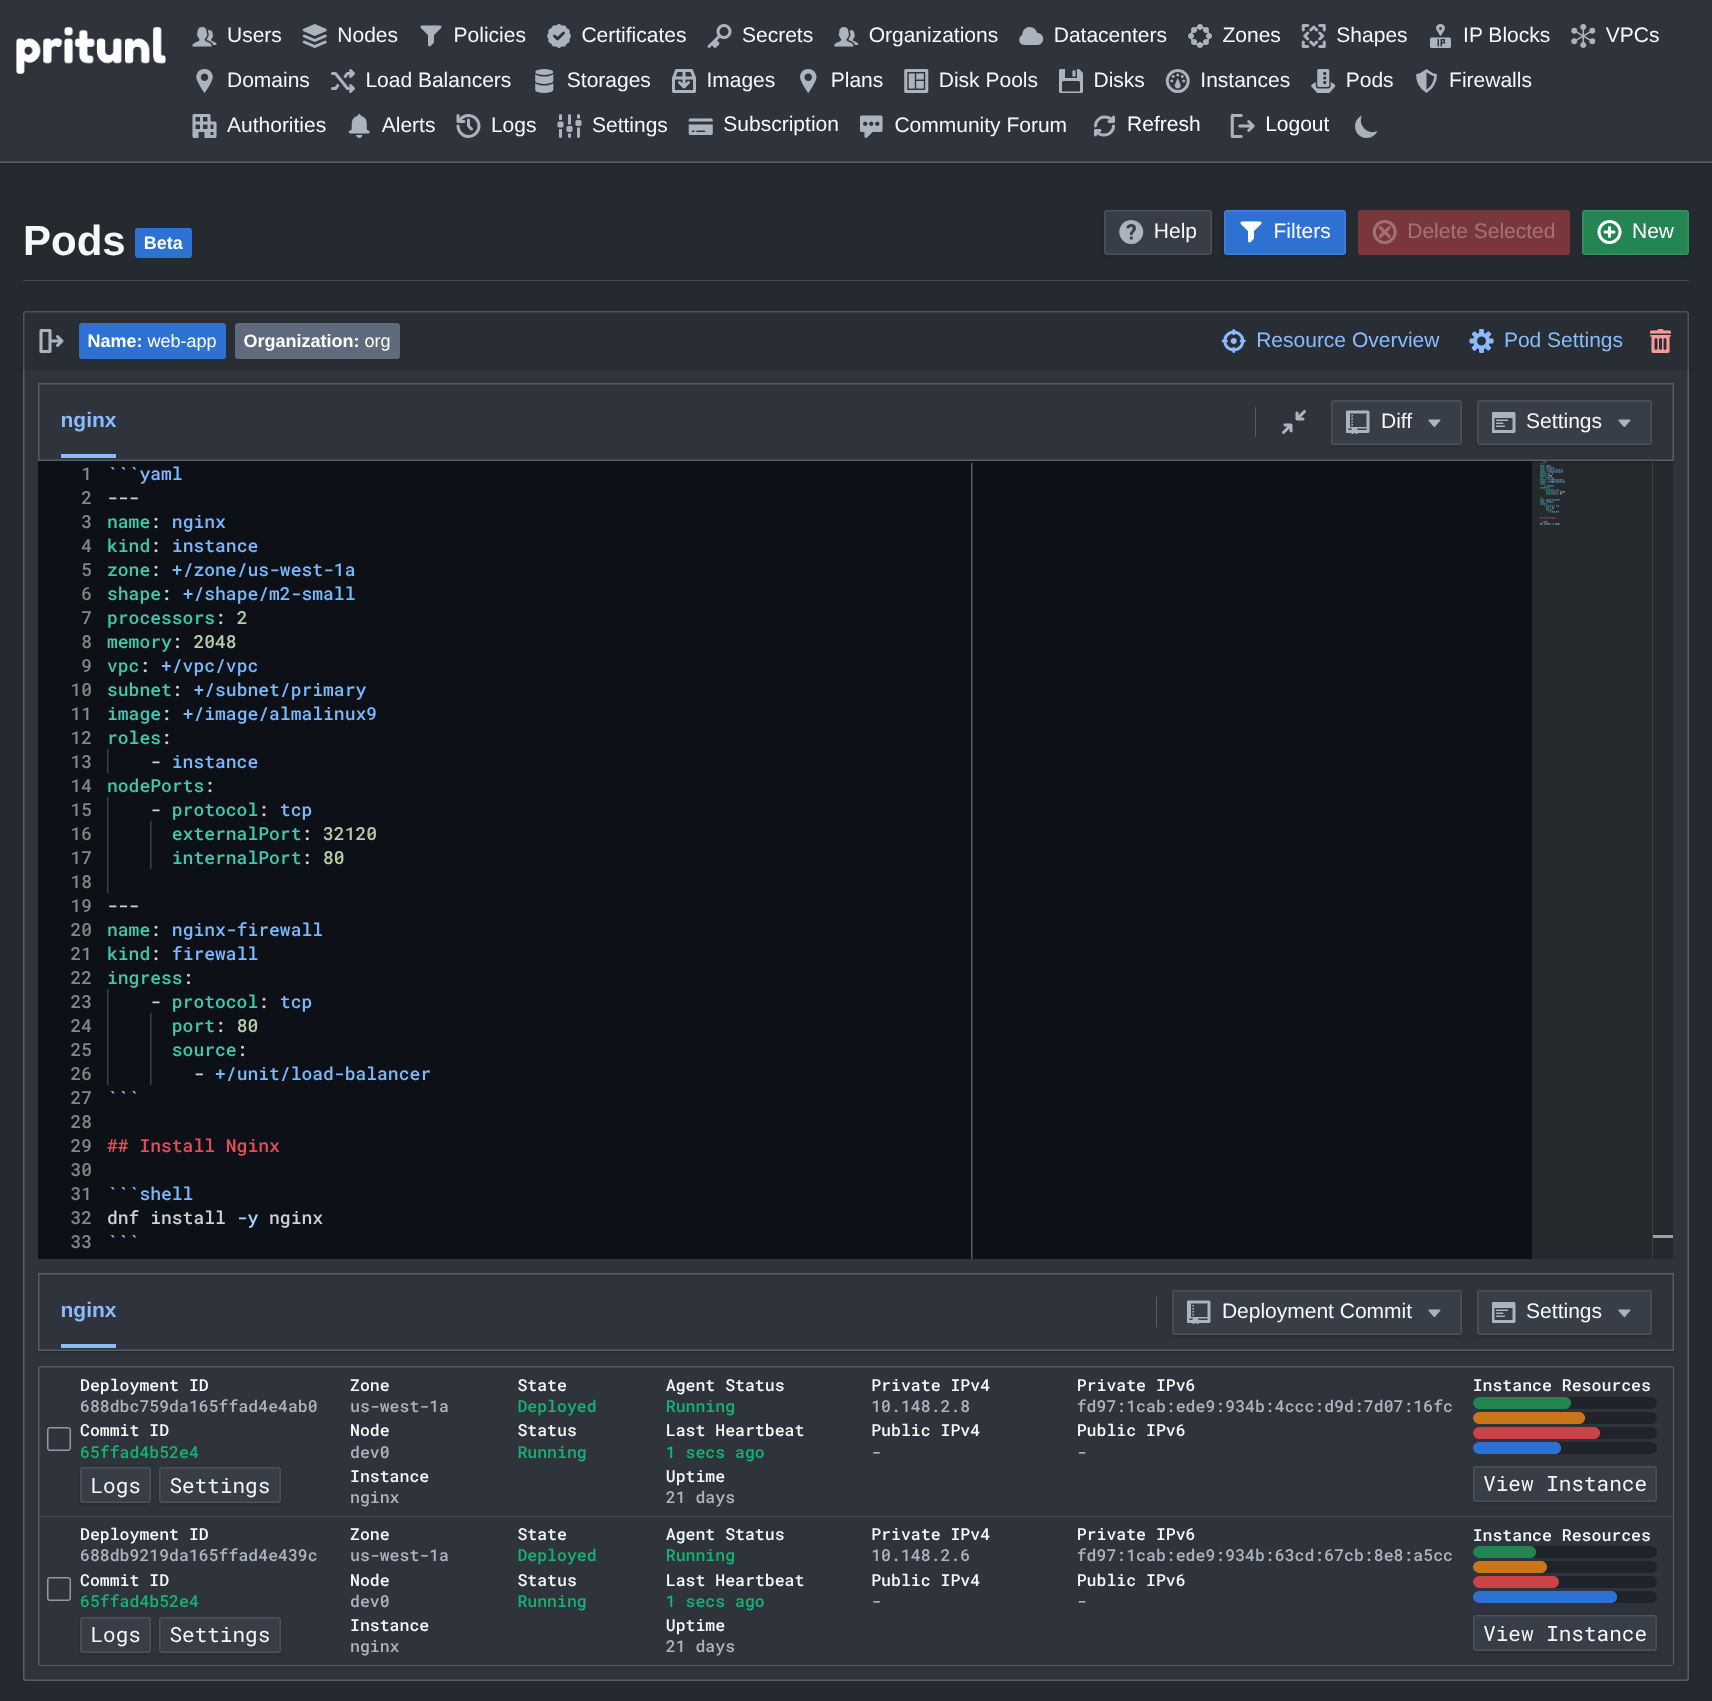Open the Deployment Commit dropdown
This screenshot has height=1701, width=1712.
(1316, 1311)
